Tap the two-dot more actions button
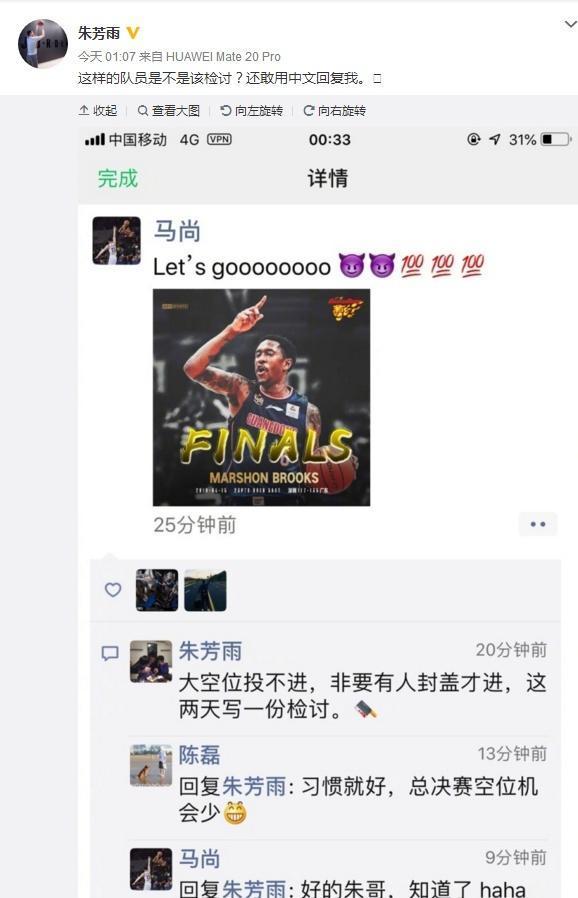This screenshot has width=578, height=898. [538, 524]
